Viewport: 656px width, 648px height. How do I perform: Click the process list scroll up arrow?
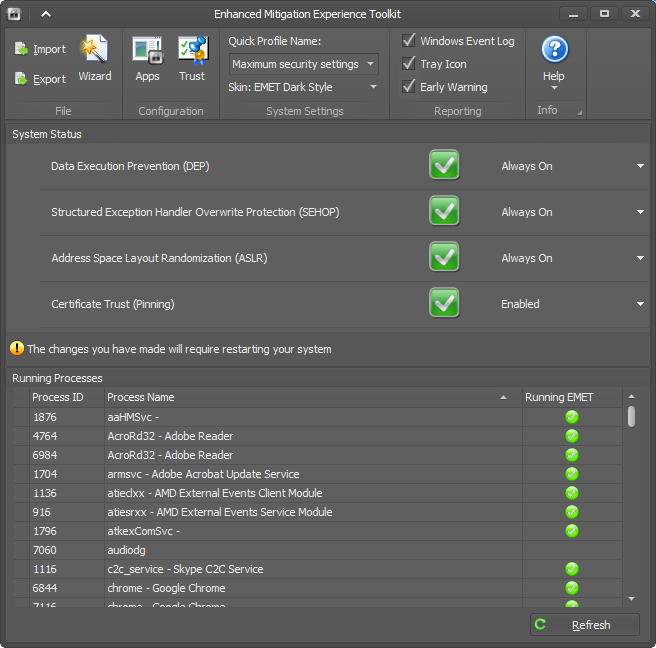(x=631, y=397)
